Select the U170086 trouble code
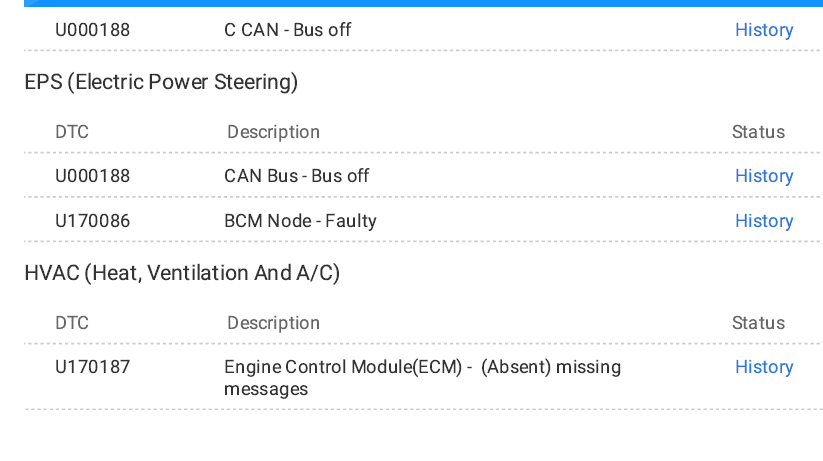This screenshot has width=823, height=461. [92, 221]
